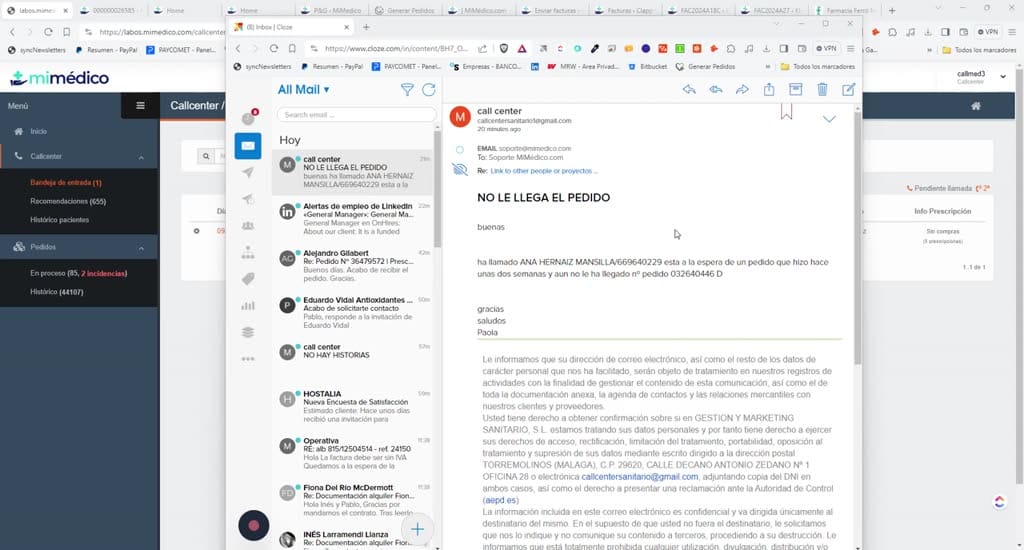This screenshot has height=550, width=1024.
Task: Open the Operativa alb 815/12504514 email
Action: 353,454
